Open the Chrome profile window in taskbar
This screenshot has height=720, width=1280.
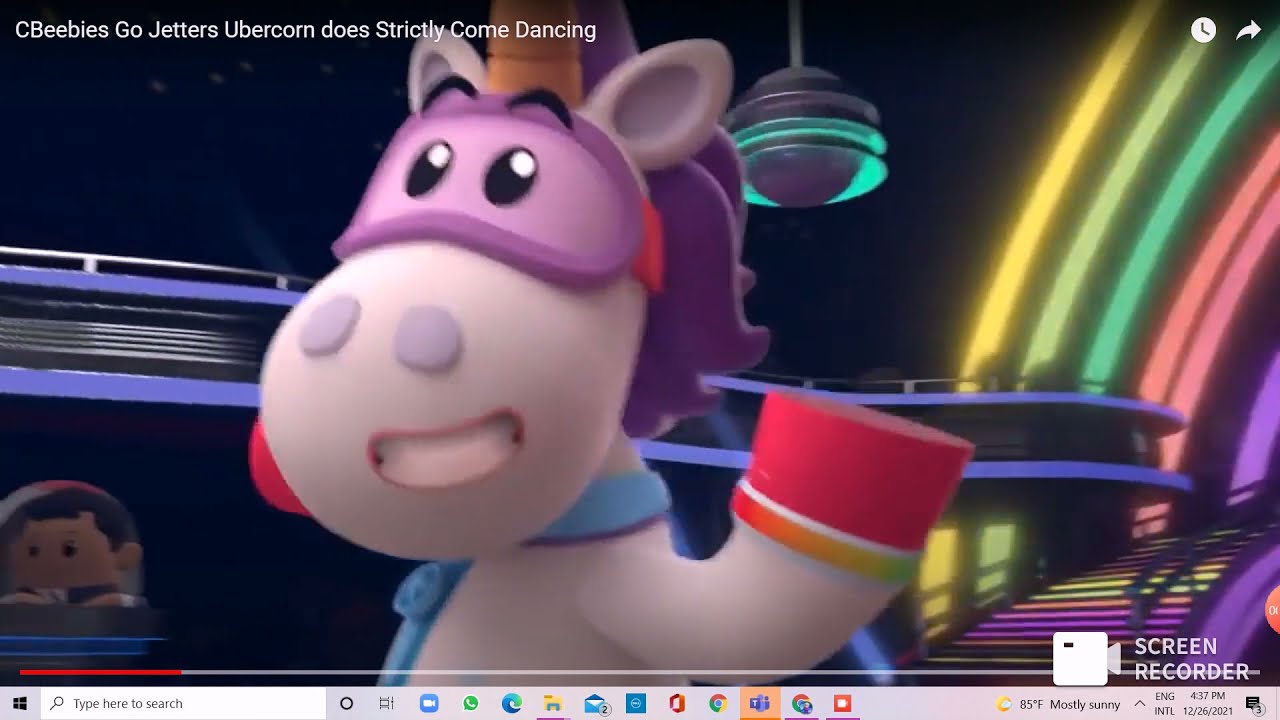click(801, 704)
